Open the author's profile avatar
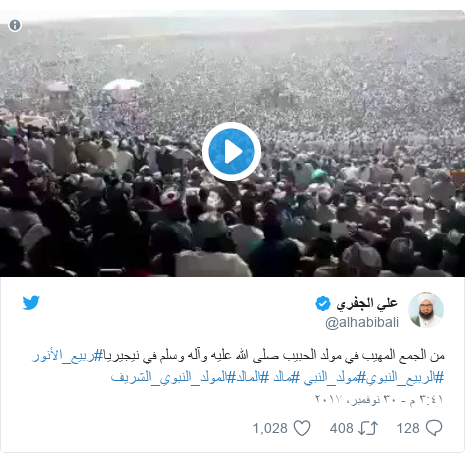 426,310
